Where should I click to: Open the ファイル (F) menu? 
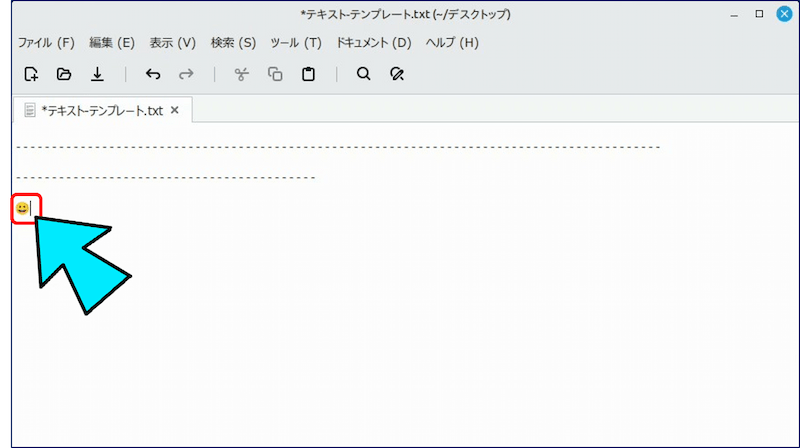46,43
